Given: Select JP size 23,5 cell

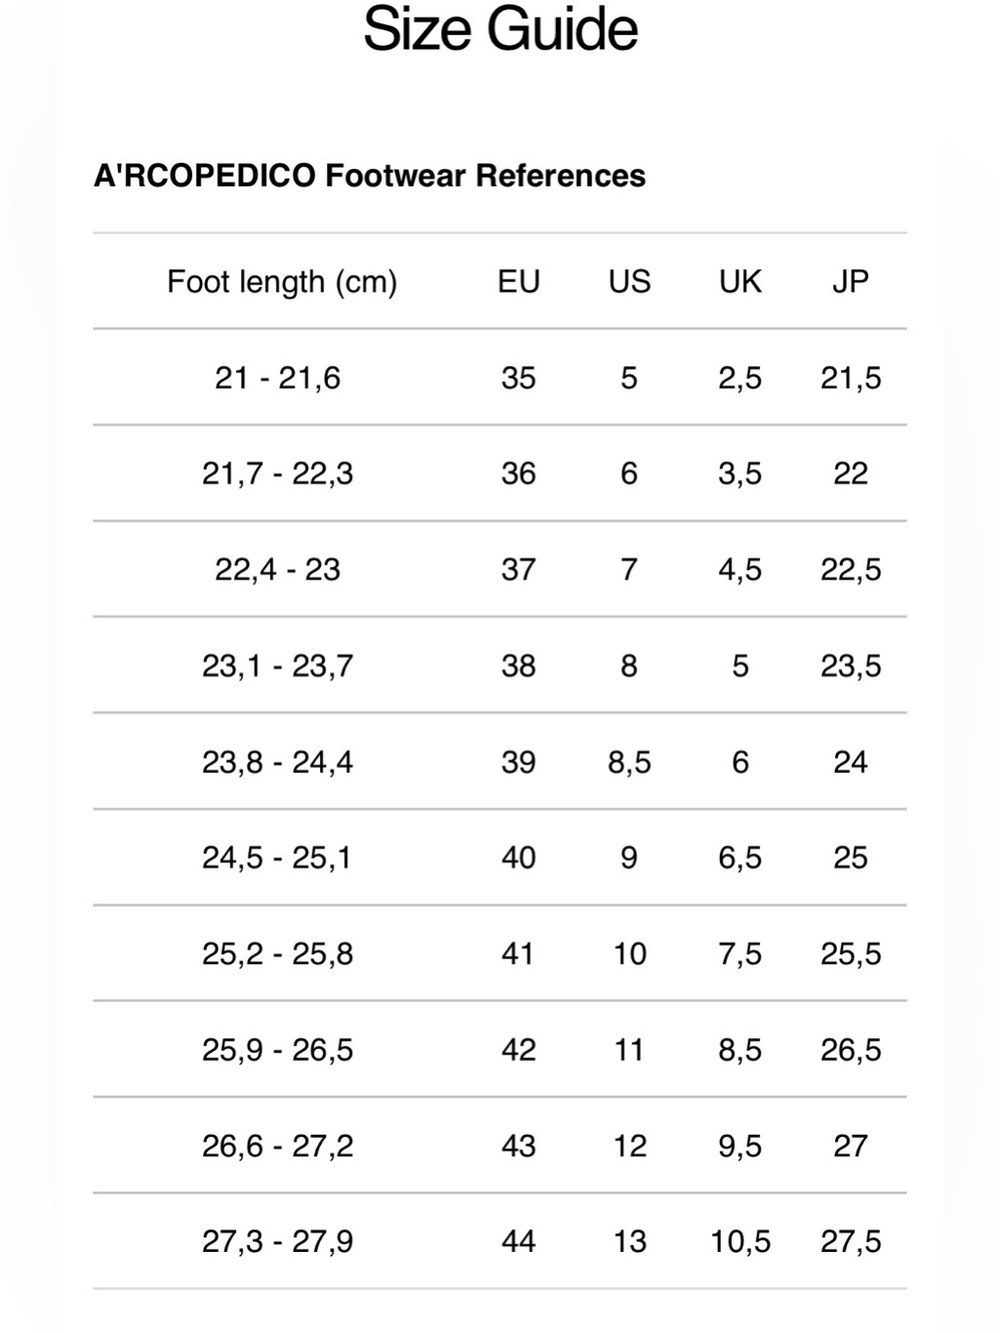Looking at the screenshot, I should point(851,666).
